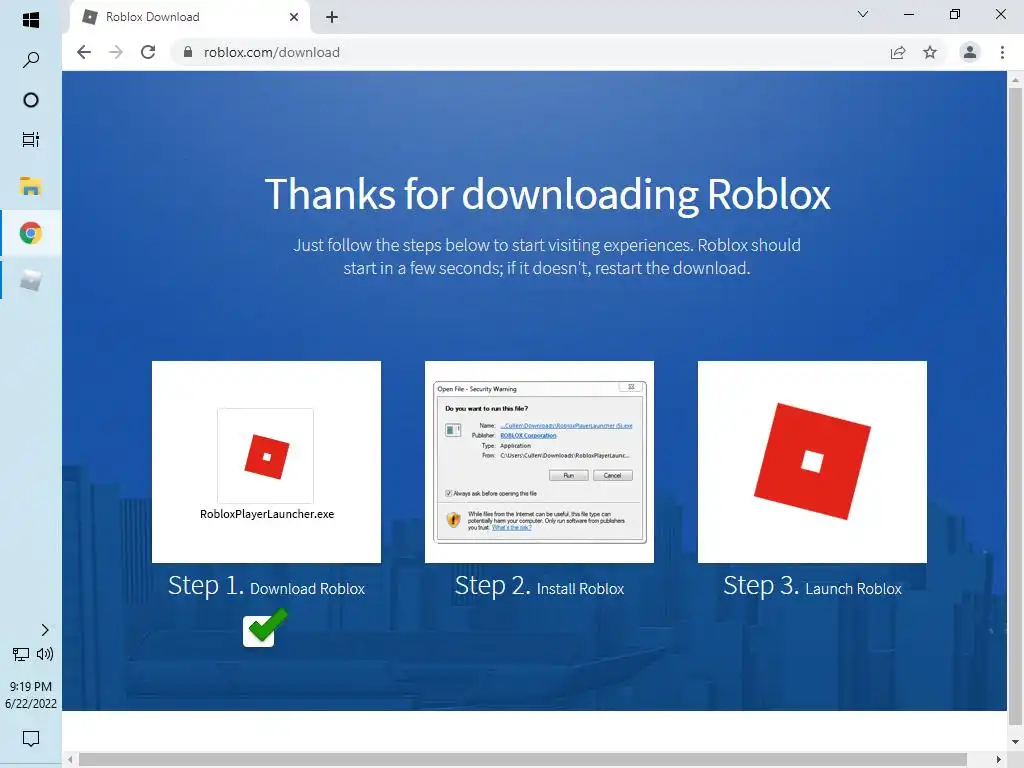Screen dimensions: 1024x768
Task: Click the RobloxPlayerLauncher.exe file name
Action: pyautogui.click(x=266, y=514)
